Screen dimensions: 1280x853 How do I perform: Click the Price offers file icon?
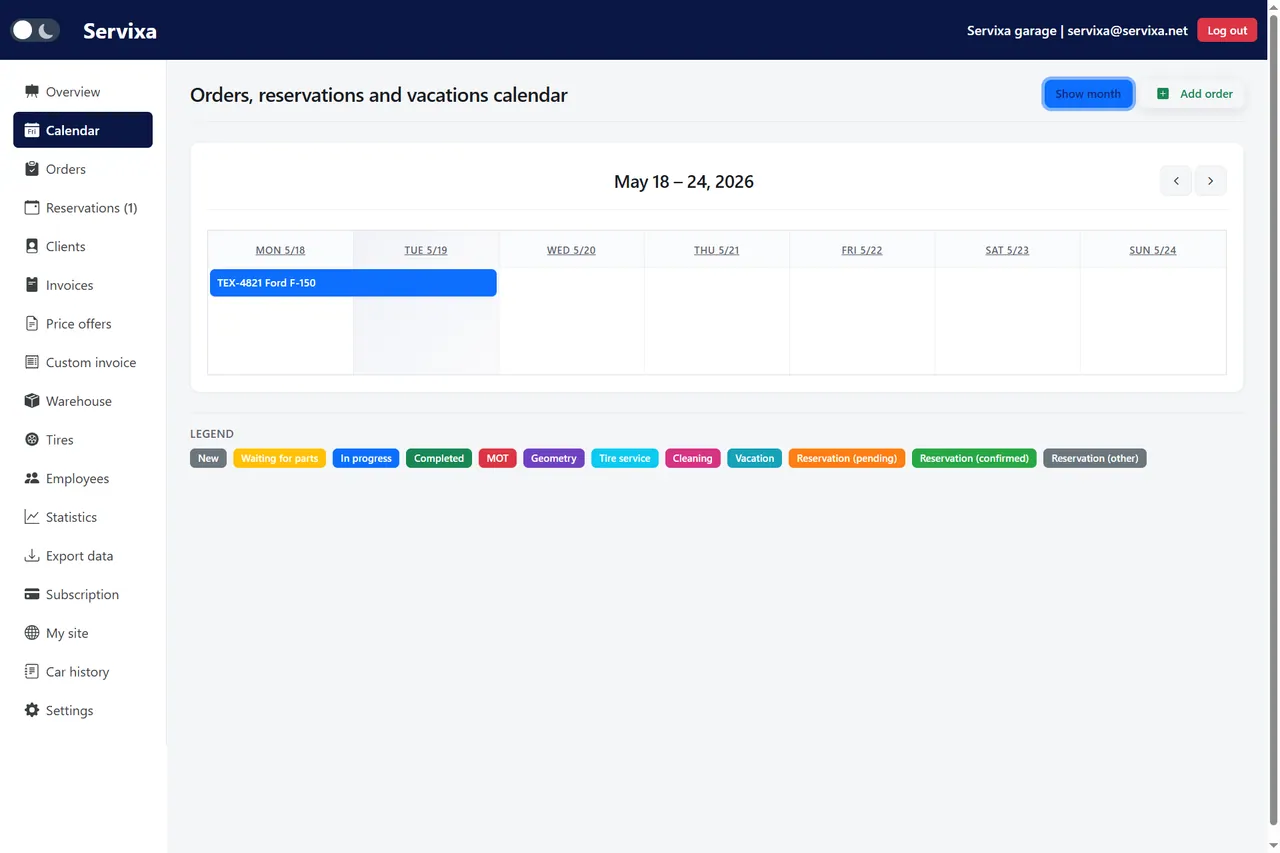(32, 324)
